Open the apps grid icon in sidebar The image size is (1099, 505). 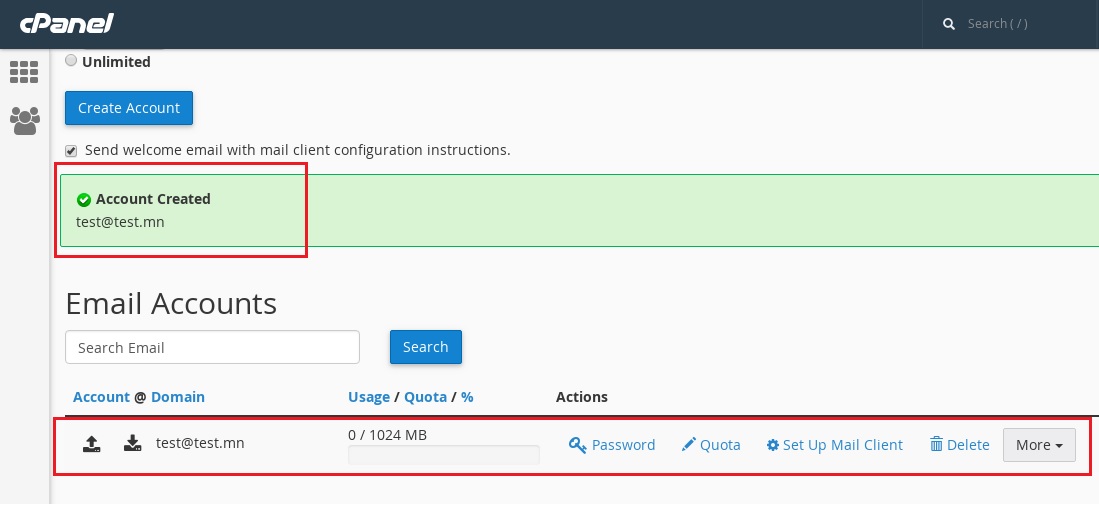tap(24, 71)
